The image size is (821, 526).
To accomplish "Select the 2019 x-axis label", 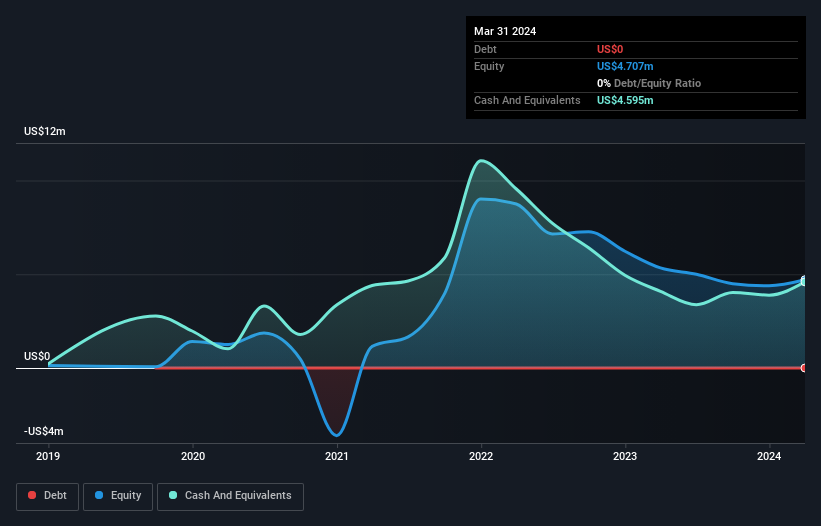I will (48, 456).
